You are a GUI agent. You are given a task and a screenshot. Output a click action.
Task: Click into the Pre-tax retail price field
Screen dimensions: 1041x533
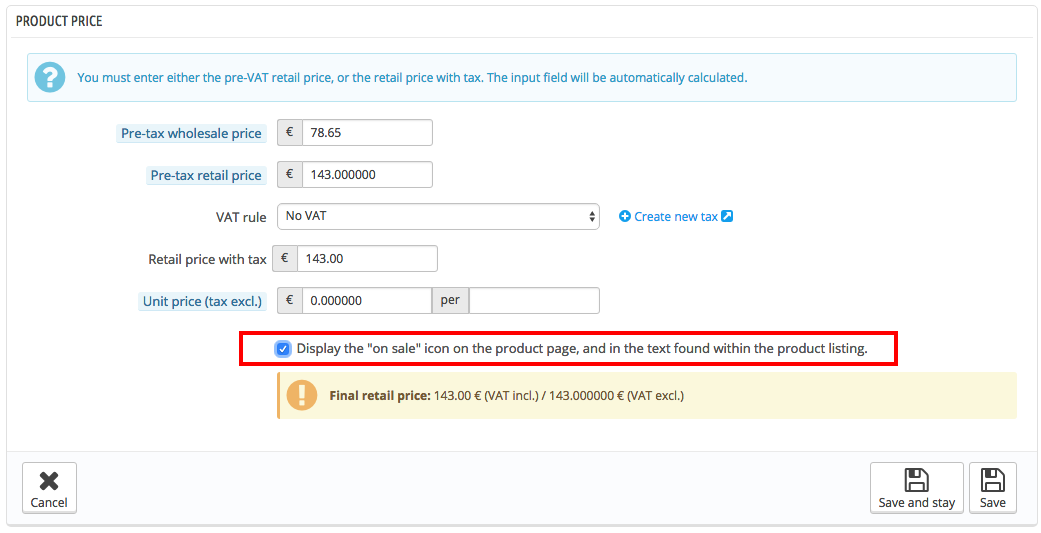coord(367,175)
